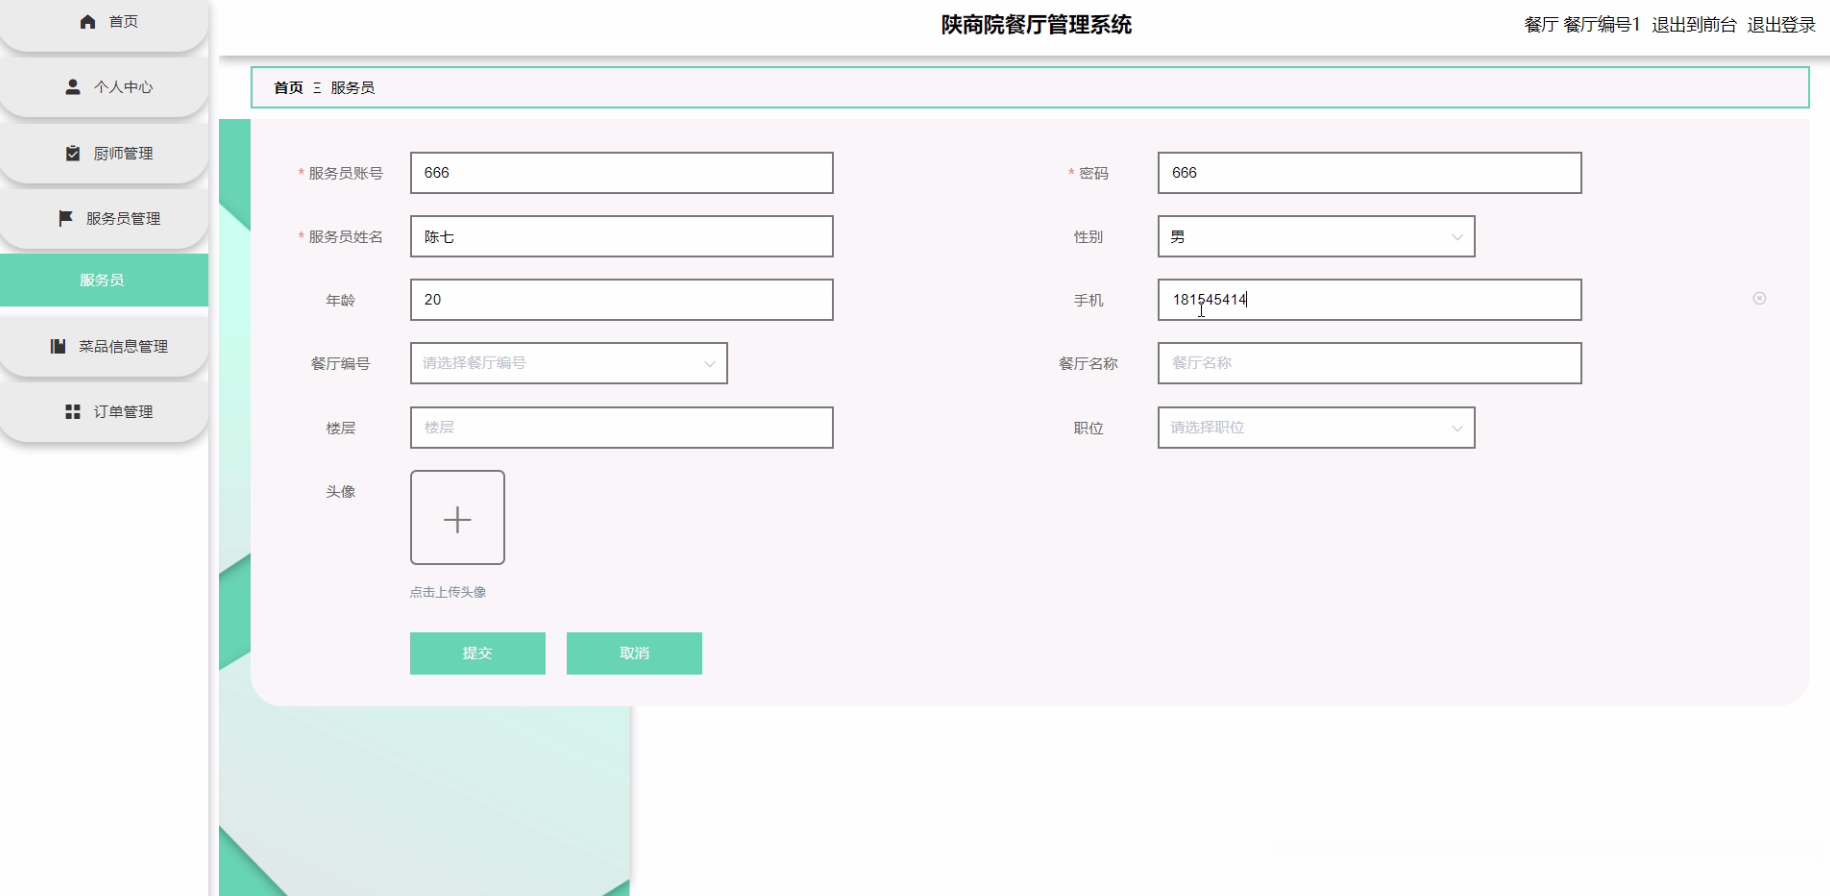This screenshot has height=896, width=1830.
Task: Click the home icon in sidebar
Action: coord(88,21)
